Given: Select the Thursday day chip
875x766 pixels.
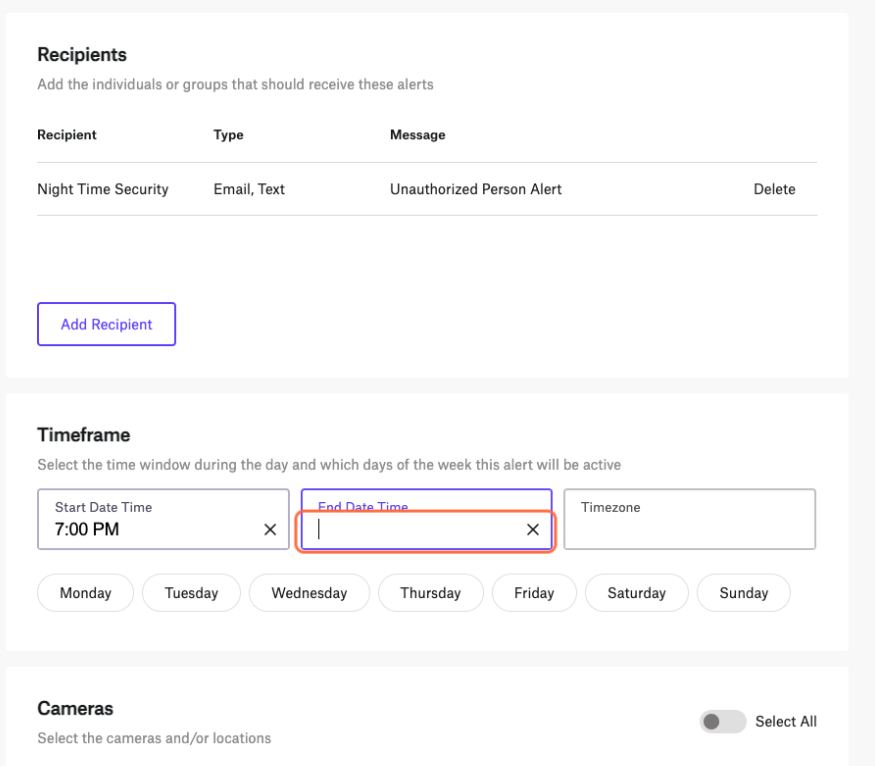Looking at the screenshot, I should (x=430, y=592).
